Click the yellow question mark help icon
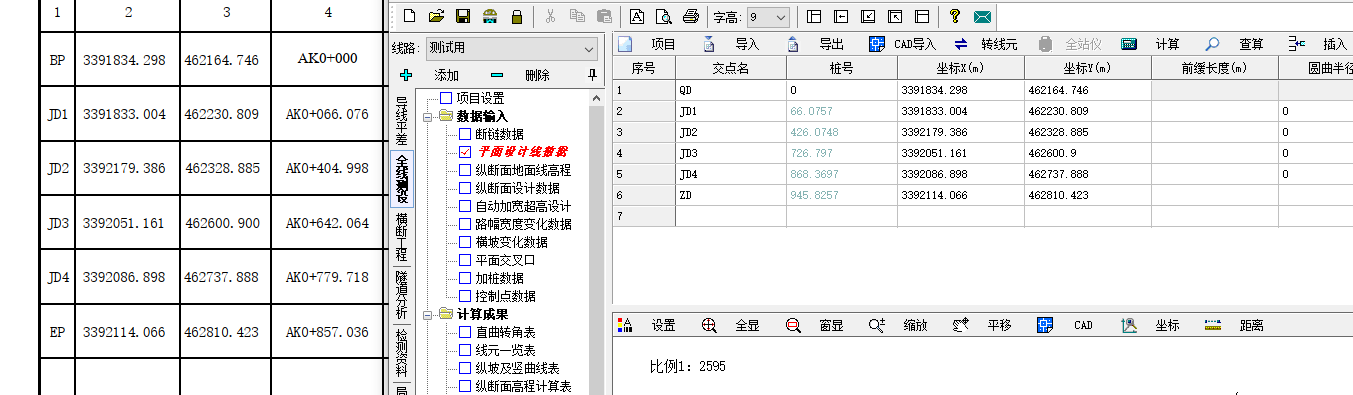Screen dimensions: 1353x395 (x=955, y=17)
